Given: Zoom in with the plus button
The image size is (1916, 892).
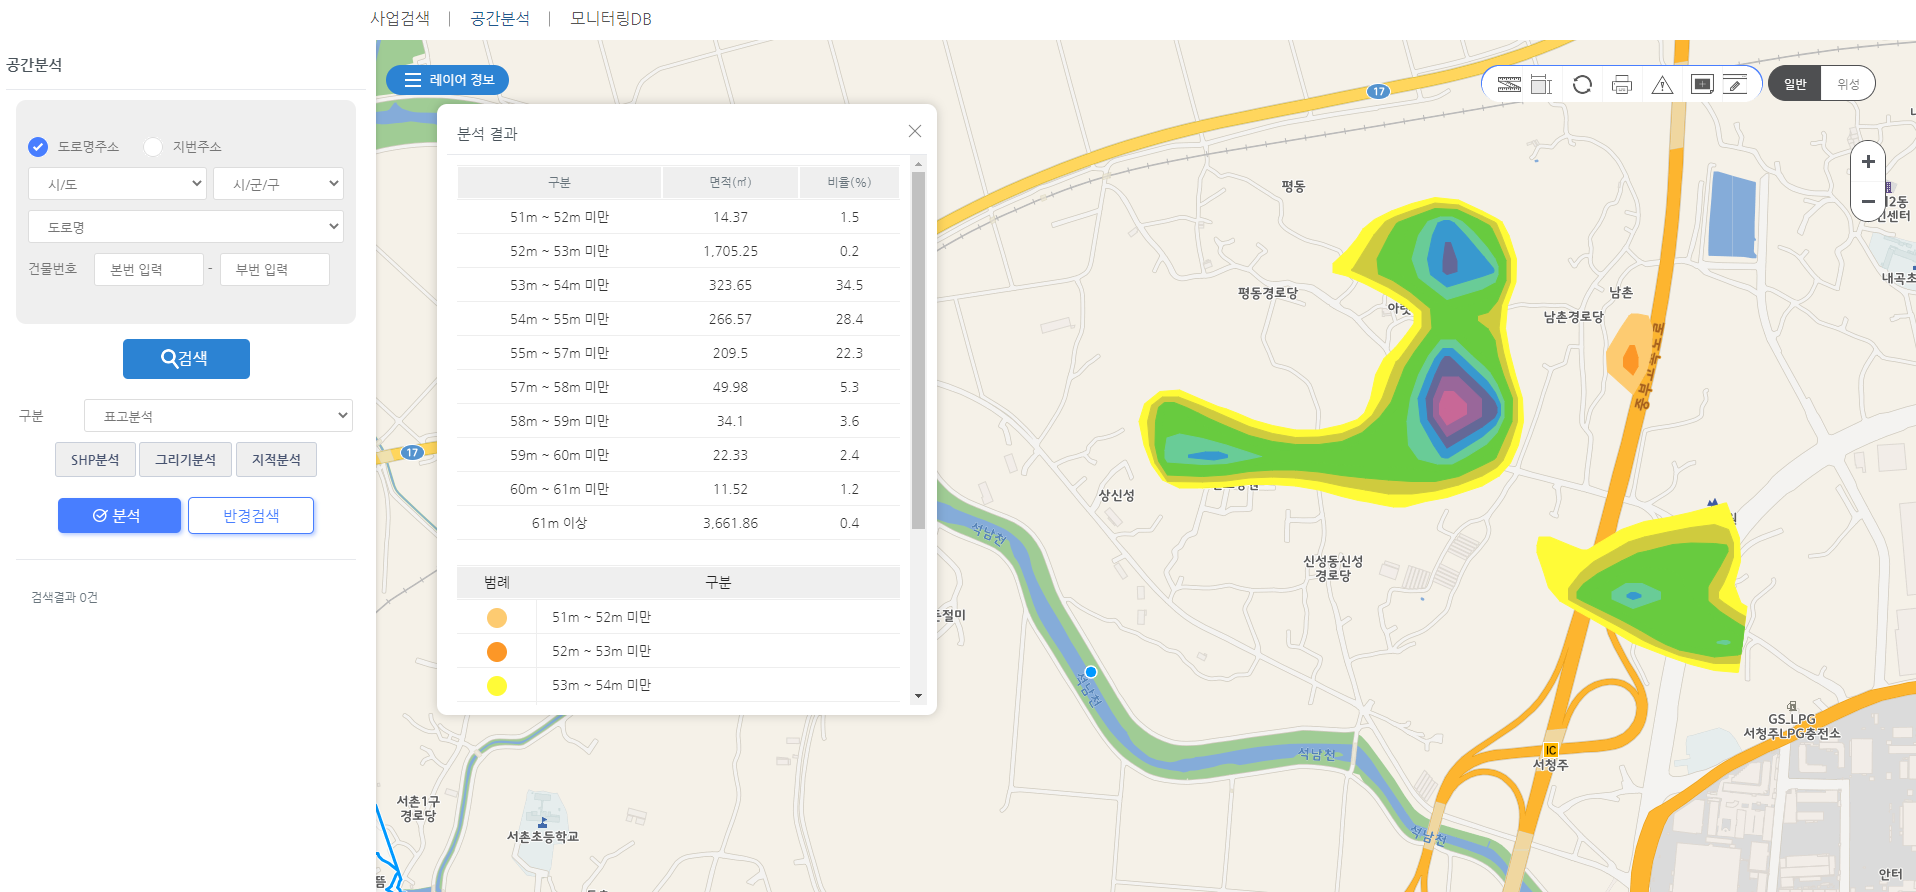Looking at the screenshot, I should click(x=1867, y=162).
